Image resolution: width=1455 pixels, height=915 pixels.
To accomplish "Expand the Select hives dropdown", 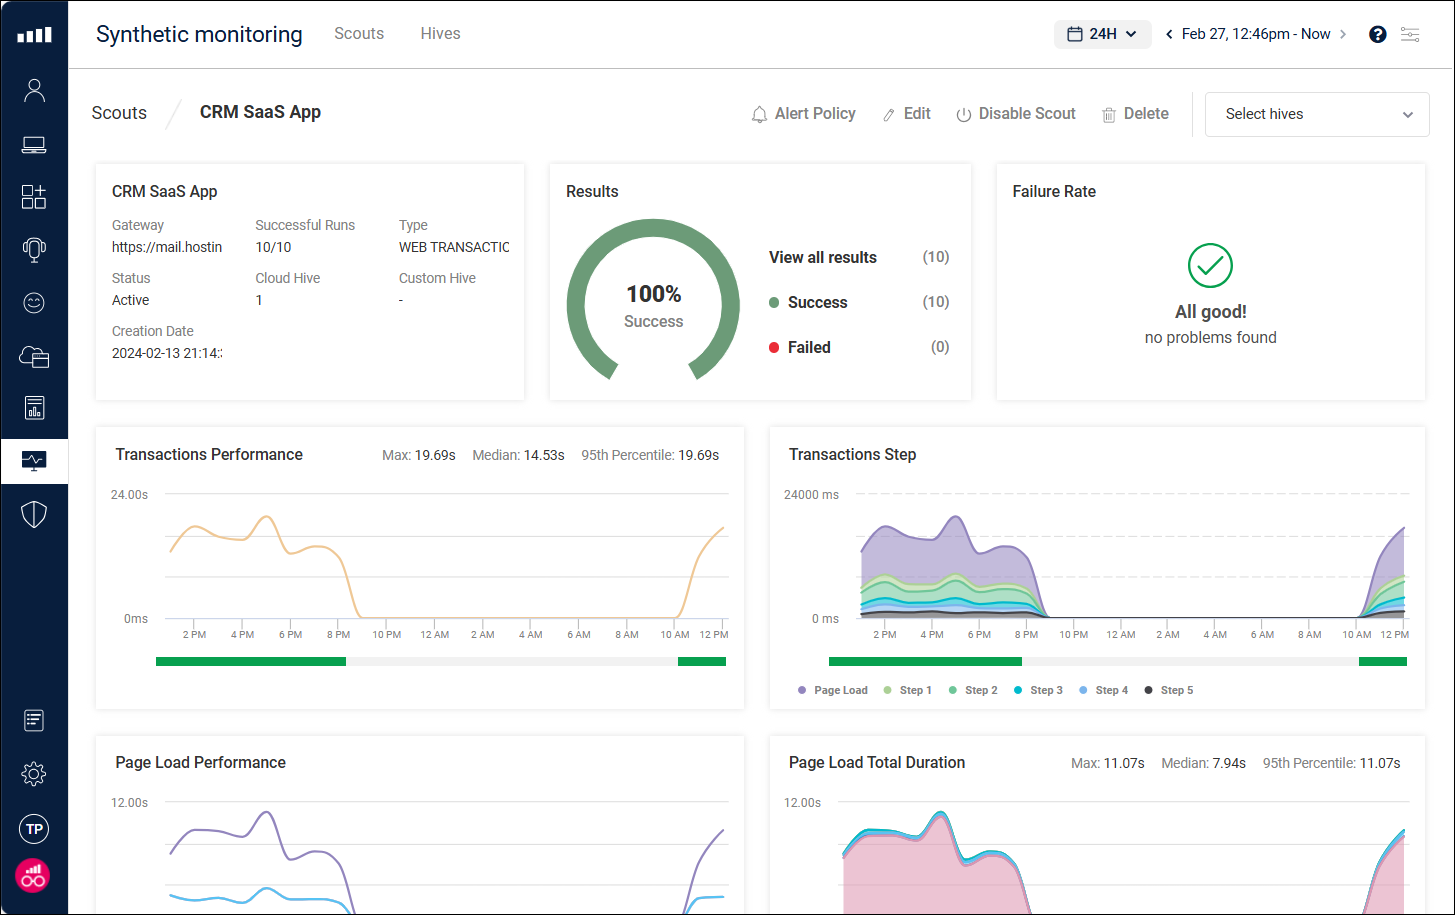I will 1317,114.
